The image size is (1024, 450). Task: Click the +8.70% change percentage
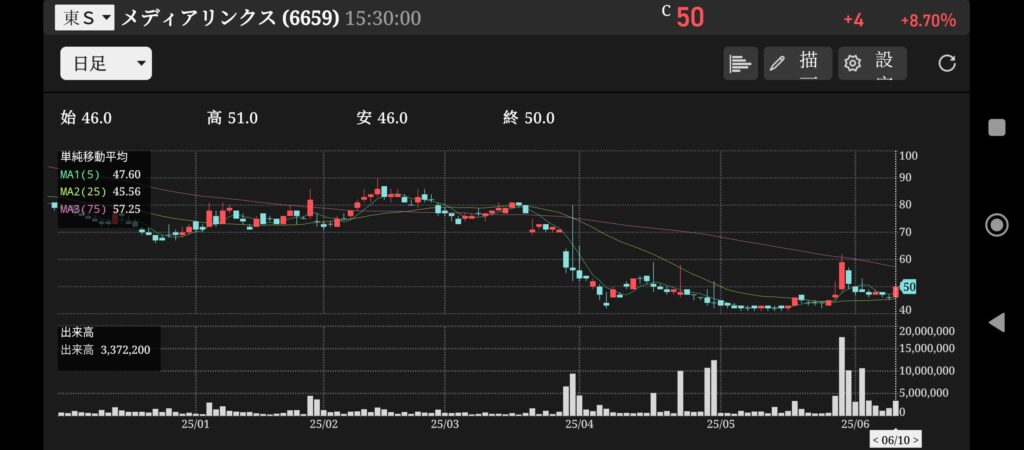(x=928, y=21)
